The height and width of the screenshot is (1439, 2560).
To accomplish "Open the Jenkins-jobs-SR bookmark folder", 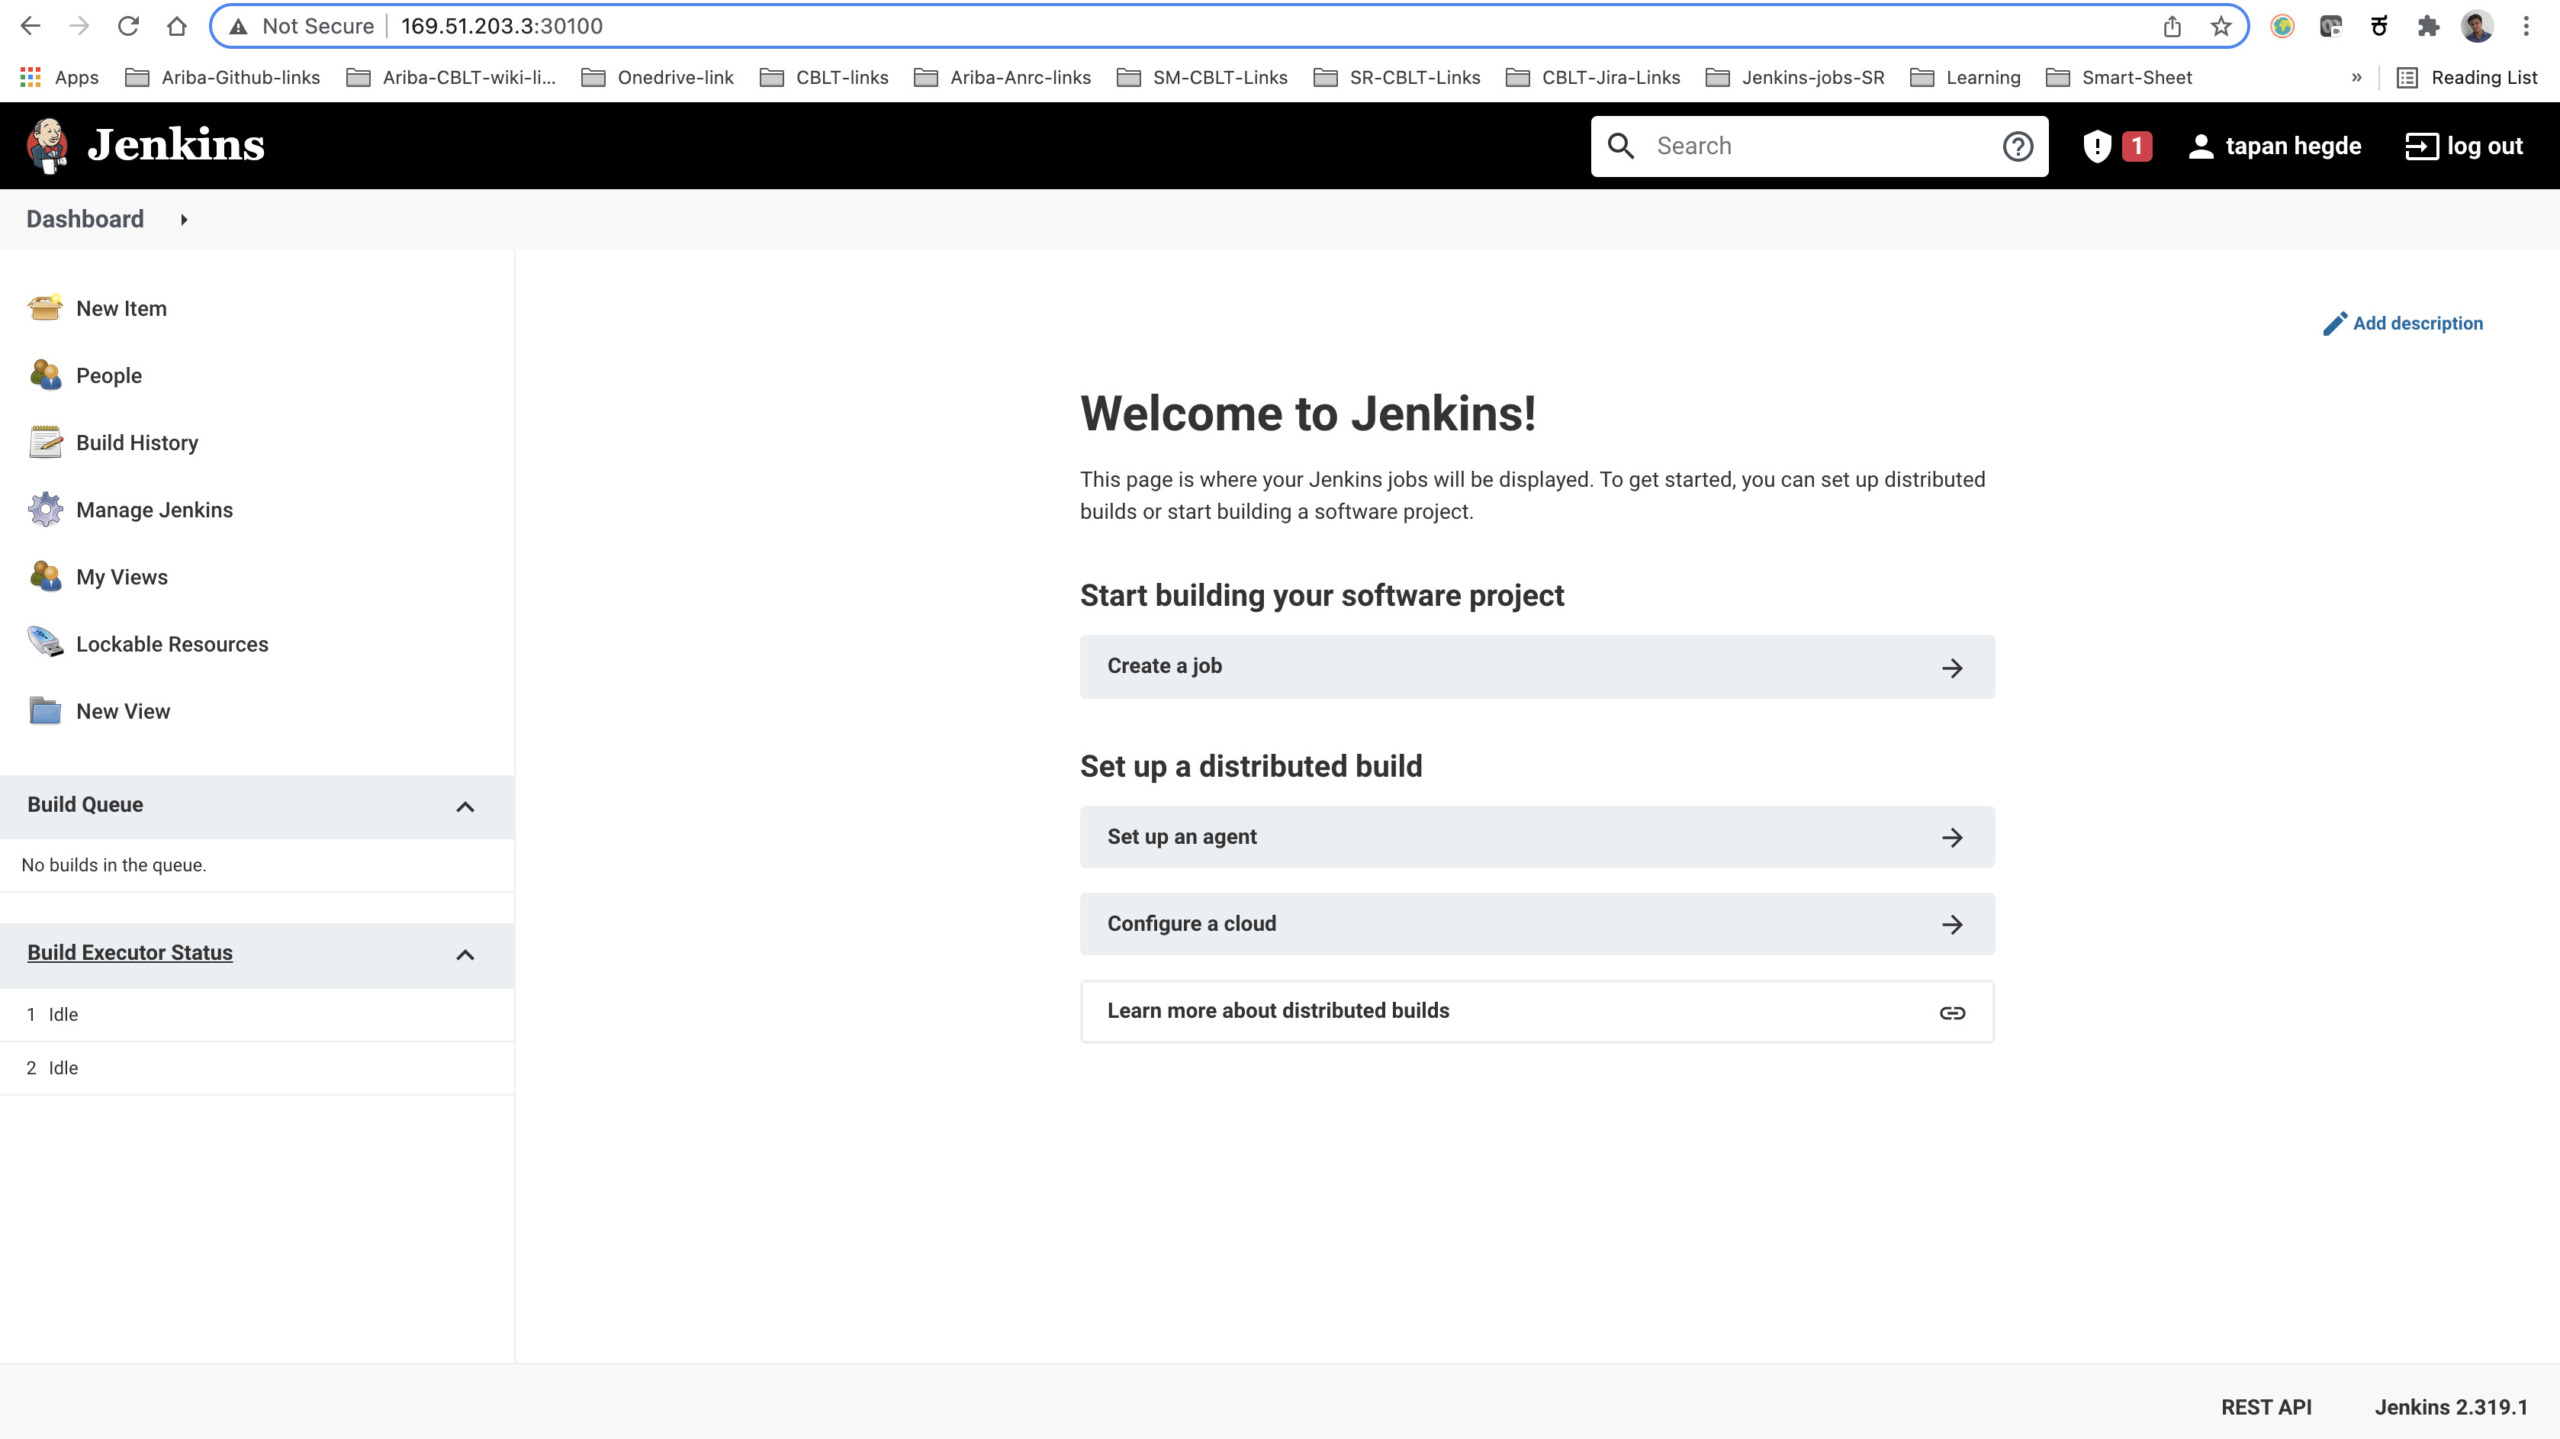I will [x=1794, y=77].
